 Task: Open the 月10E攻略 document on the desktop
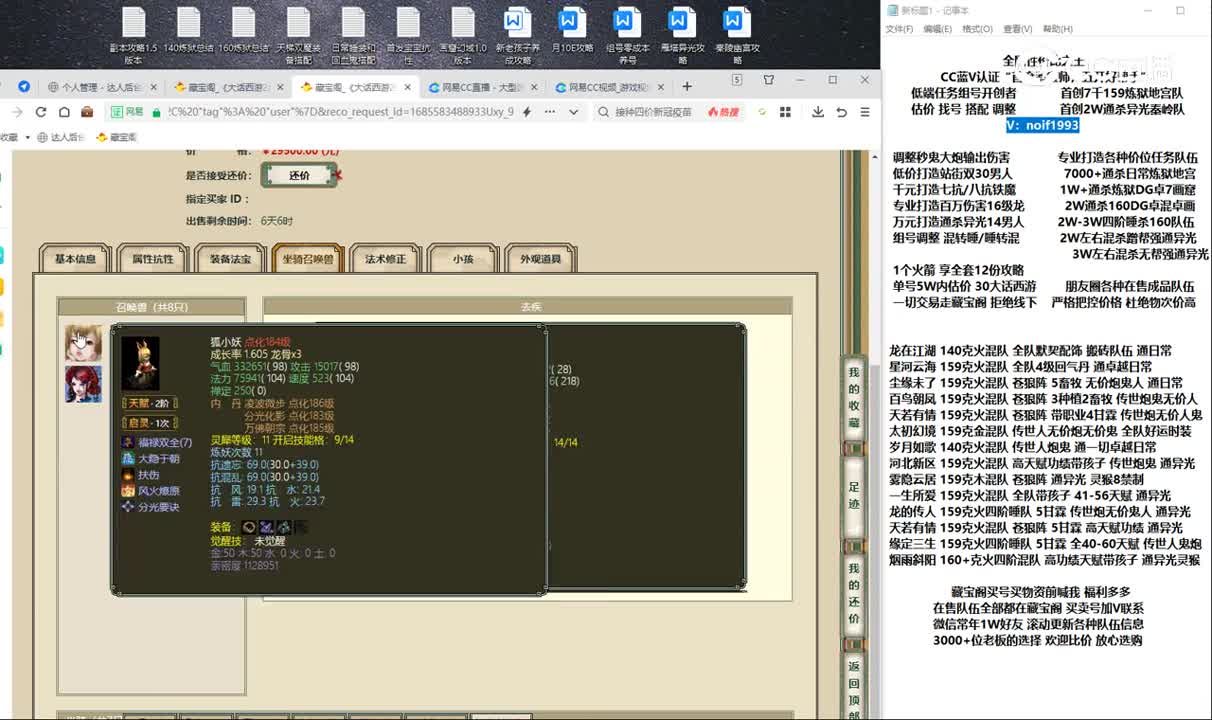click(x=571, y=35)
